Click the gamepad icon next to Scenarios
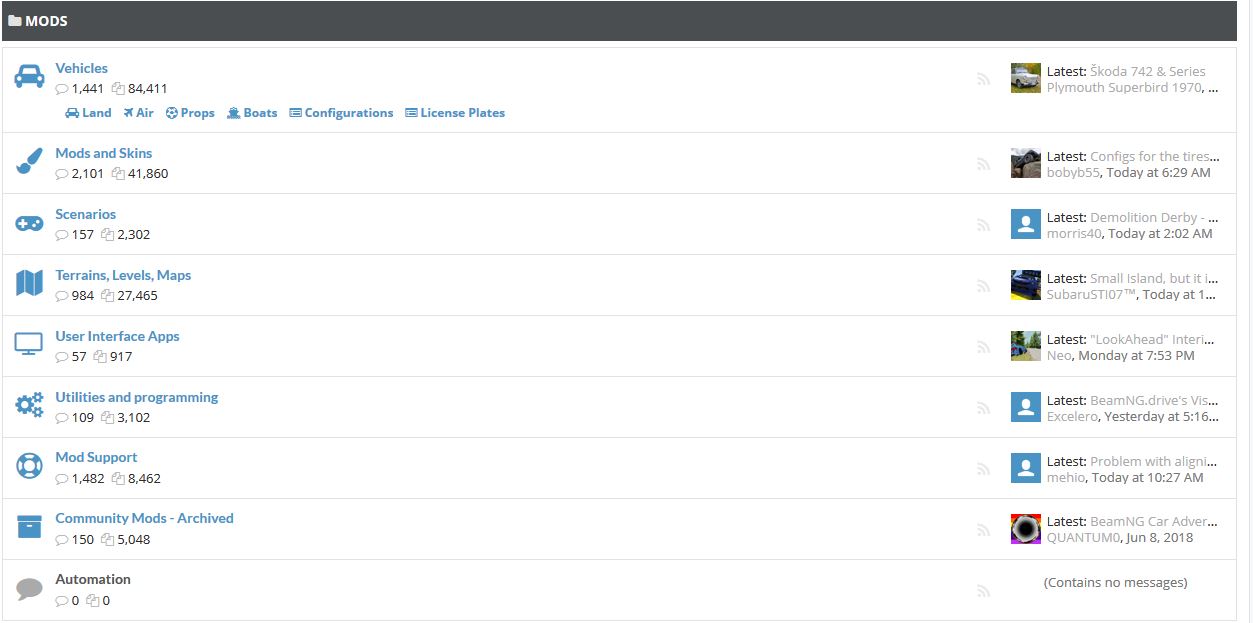1253x623 pixels. pos(29,224)
